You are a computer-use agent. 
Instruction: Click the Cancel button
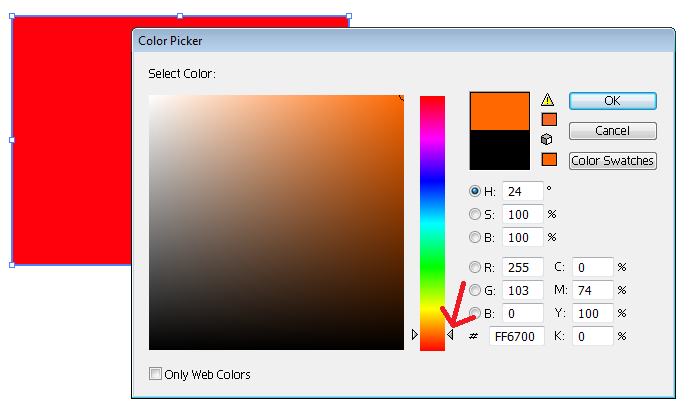(613, 131)
